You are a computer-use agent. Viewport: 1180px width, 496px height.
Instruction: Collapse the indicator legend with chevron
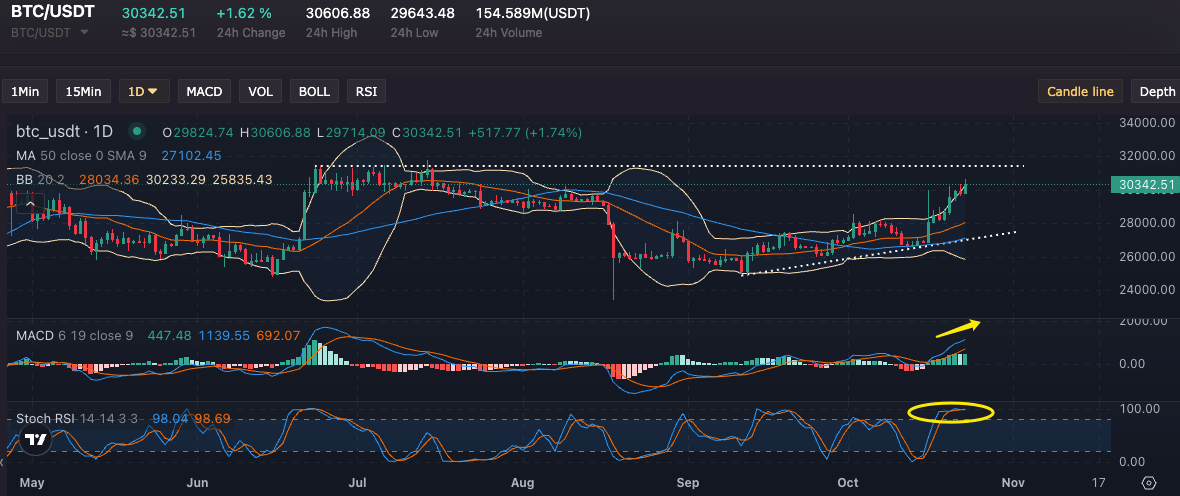pos(30,204)
